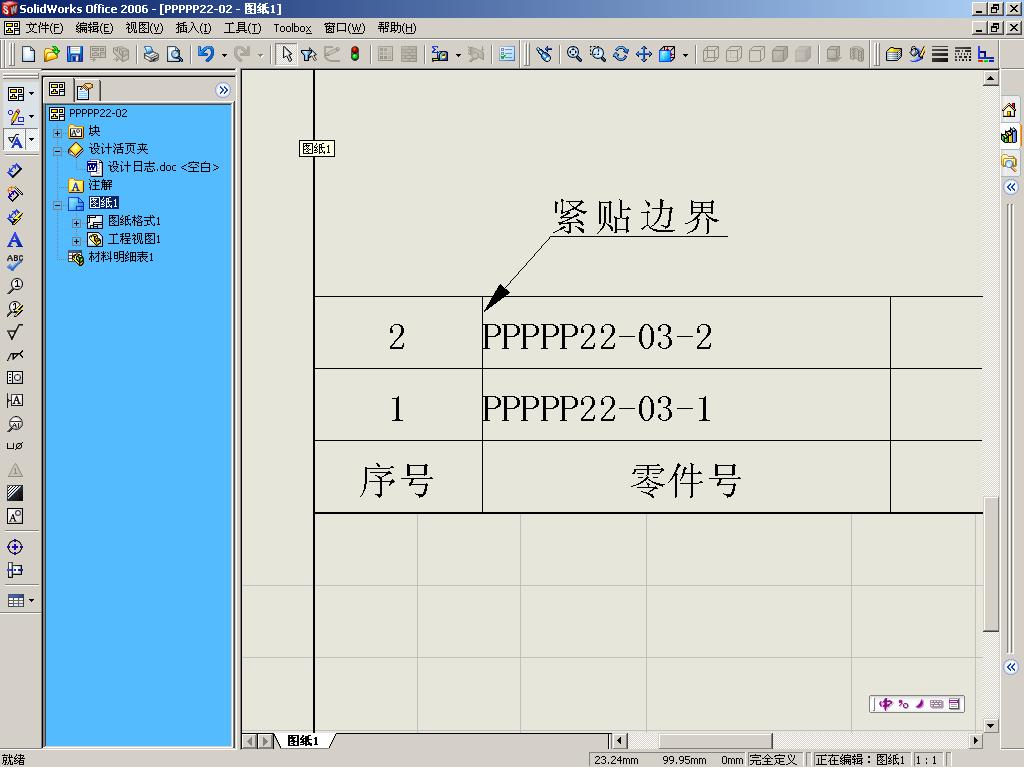1024x768 pixels.
Task: Print the drawing using the printer icon
Action: [151, 54]
